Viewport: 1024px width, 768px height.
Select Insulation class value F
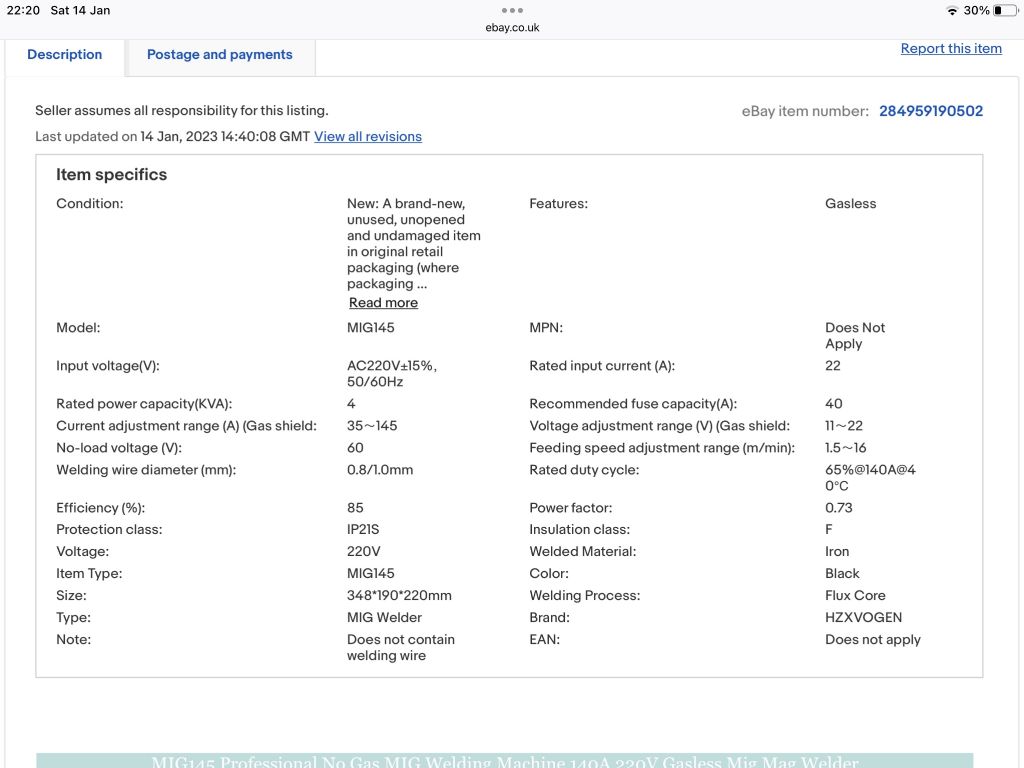(x=829, y=529)
